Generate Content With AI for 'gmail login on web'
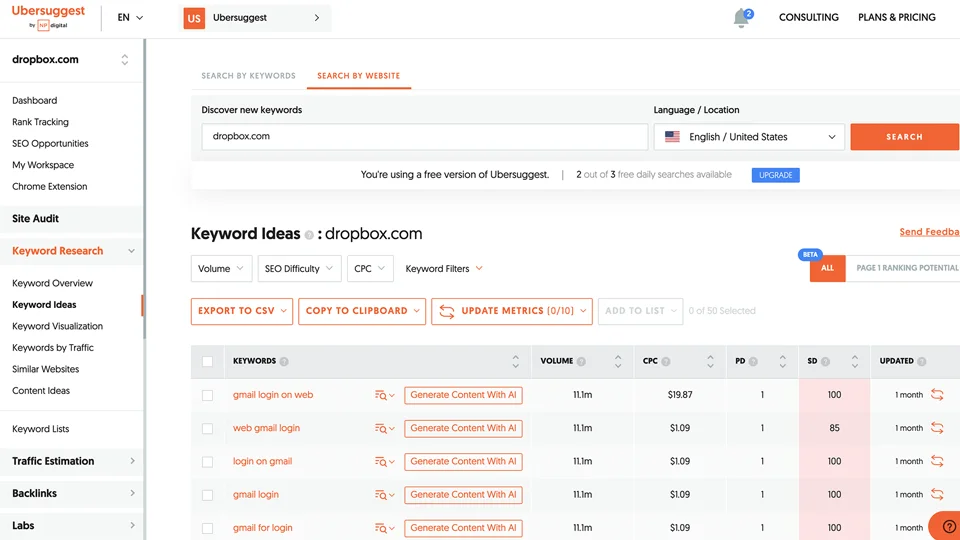 [463, 395]
